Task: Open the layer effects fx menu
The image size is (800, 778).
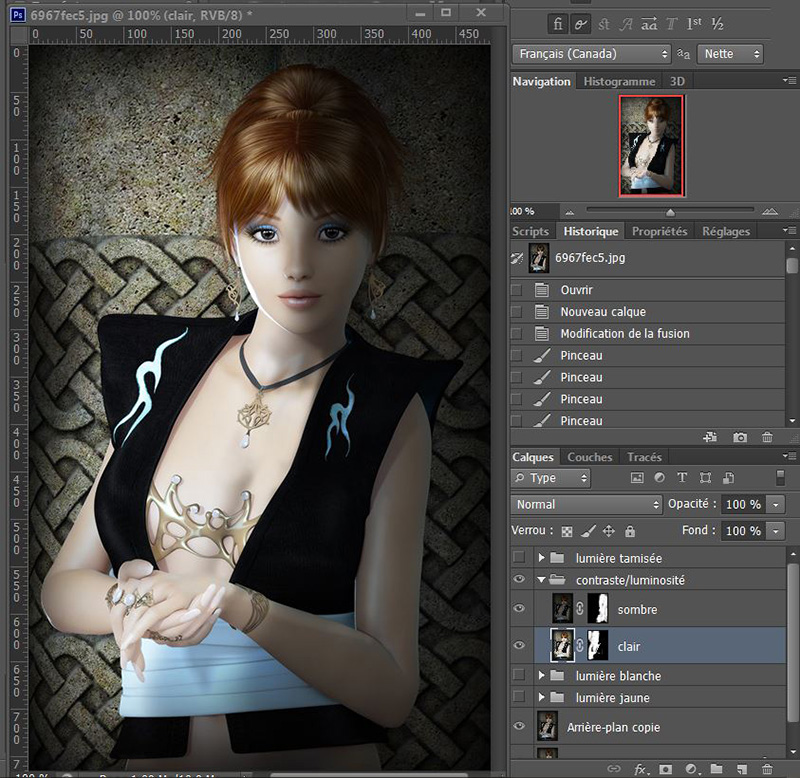Action: pyautogui.click(x=640, y=769)
